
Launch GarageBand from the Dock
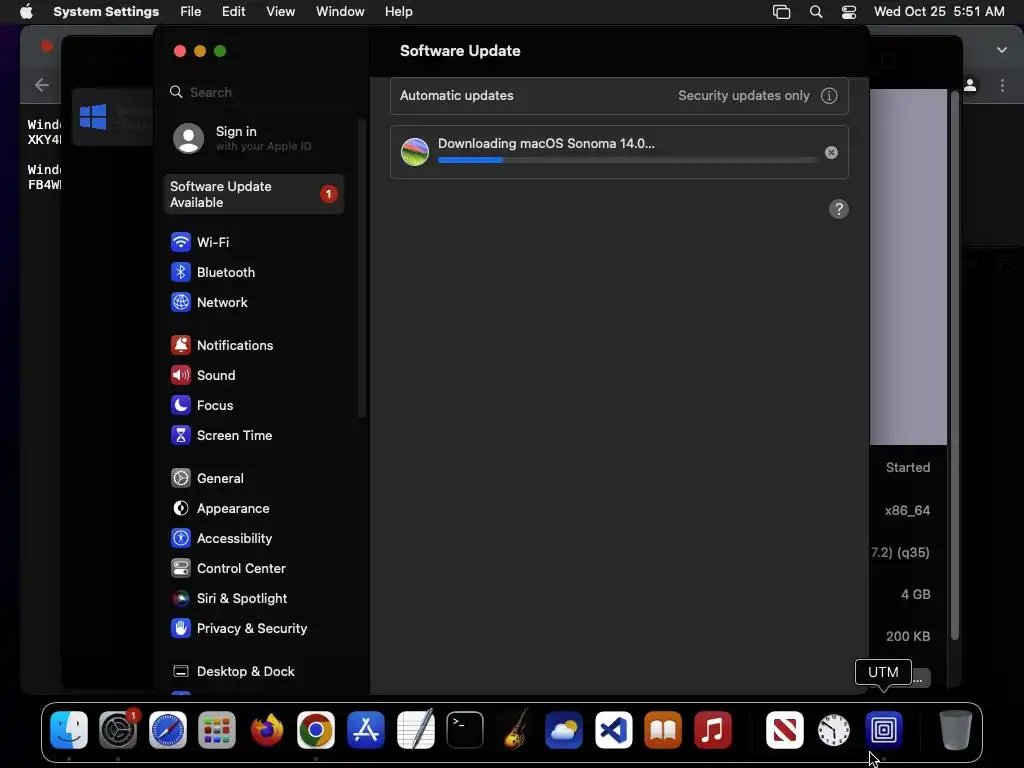pos(515,729)
